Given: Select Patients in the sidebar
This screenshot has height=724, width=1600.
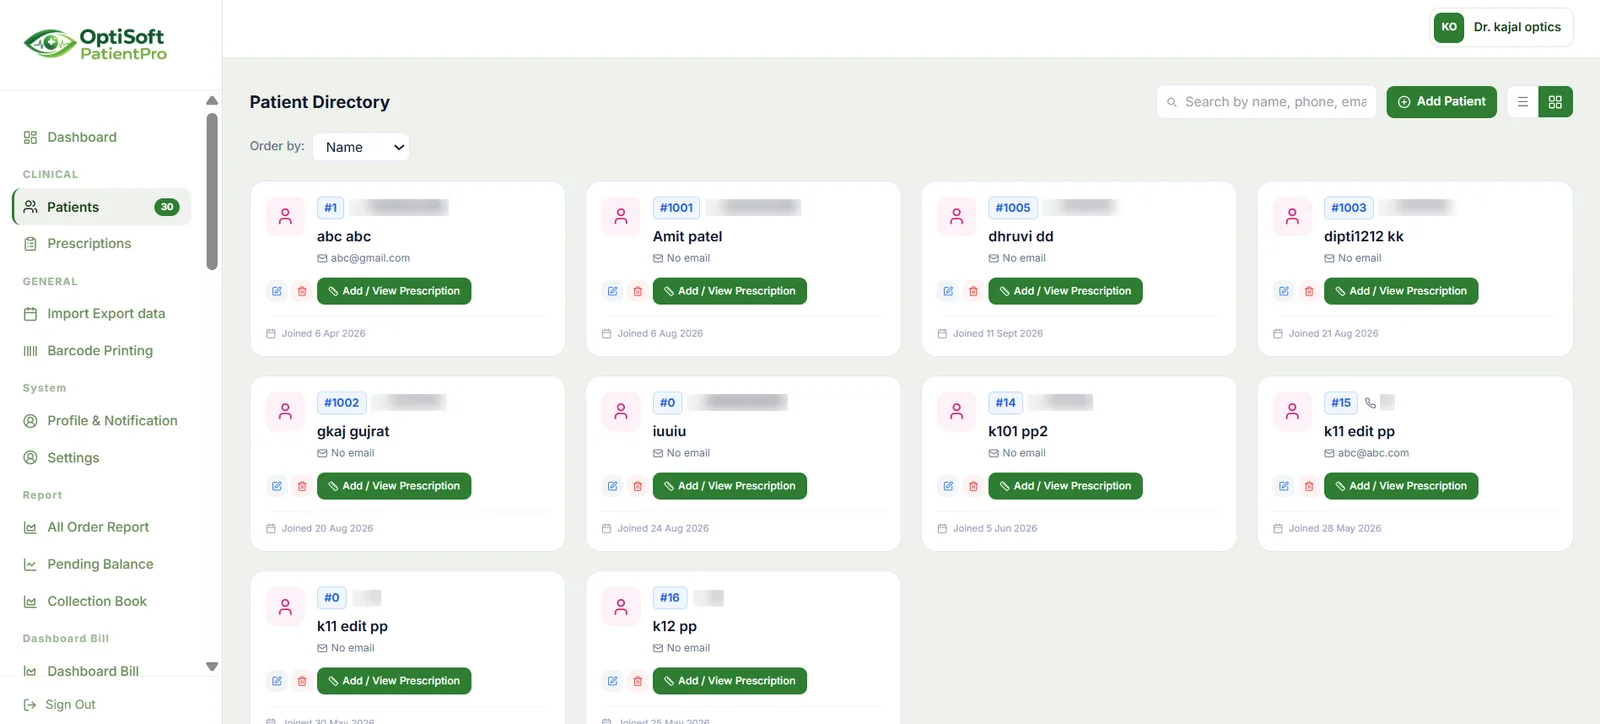Looking at the screenshot, I should (x=100, y=207).
